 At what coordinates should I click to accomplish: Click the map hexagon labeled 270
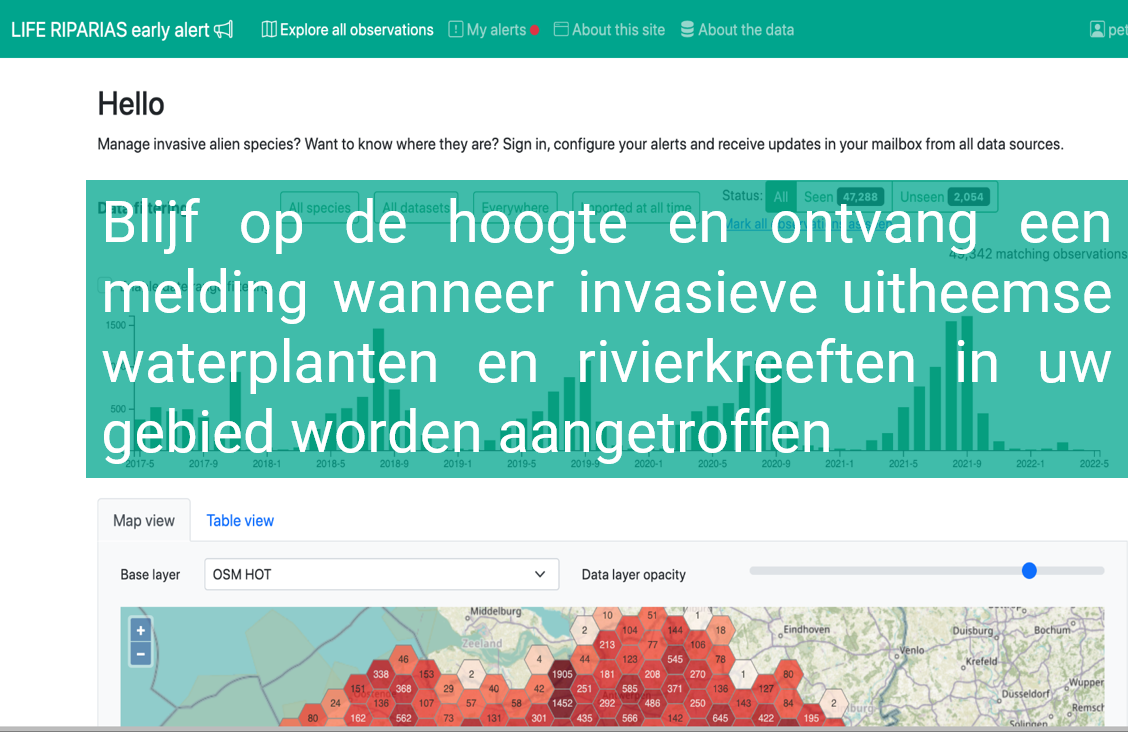698,674
